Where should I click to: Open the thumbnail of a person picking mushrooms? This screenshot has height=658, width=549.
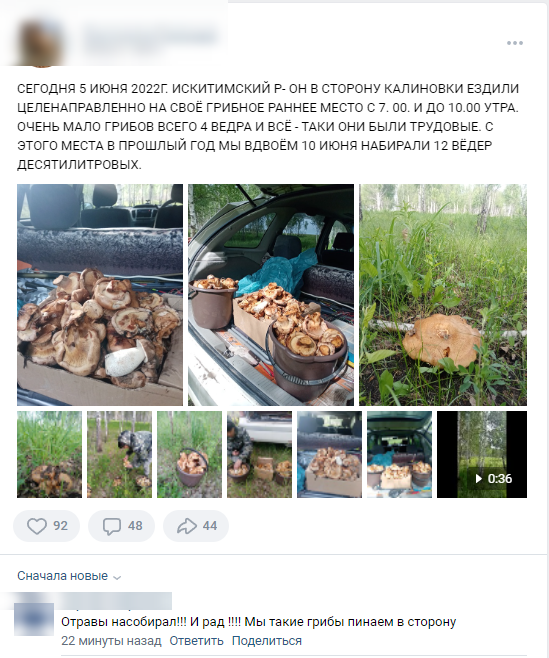(x=120, y=454)
